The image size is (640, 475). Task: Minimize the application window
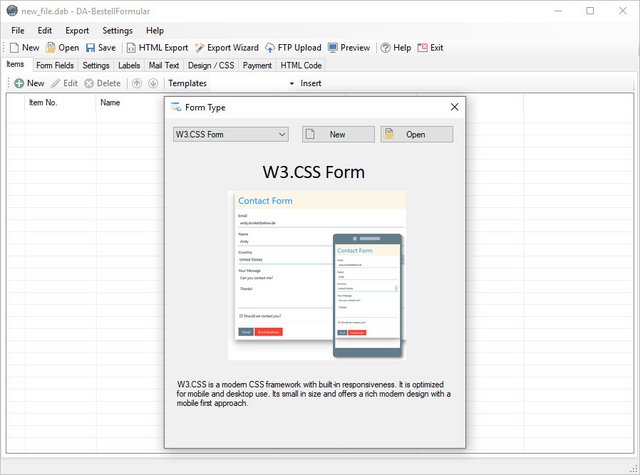(558, 11)
